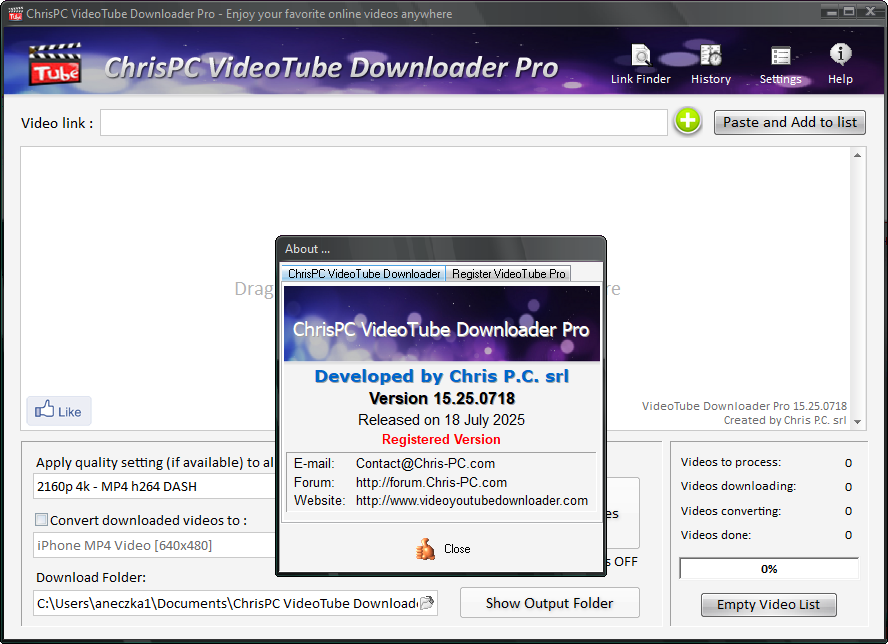Click the thumbs-up Close icon in About dialog
The height and width of the screenshot is (644, 888).
pos(425,549)
